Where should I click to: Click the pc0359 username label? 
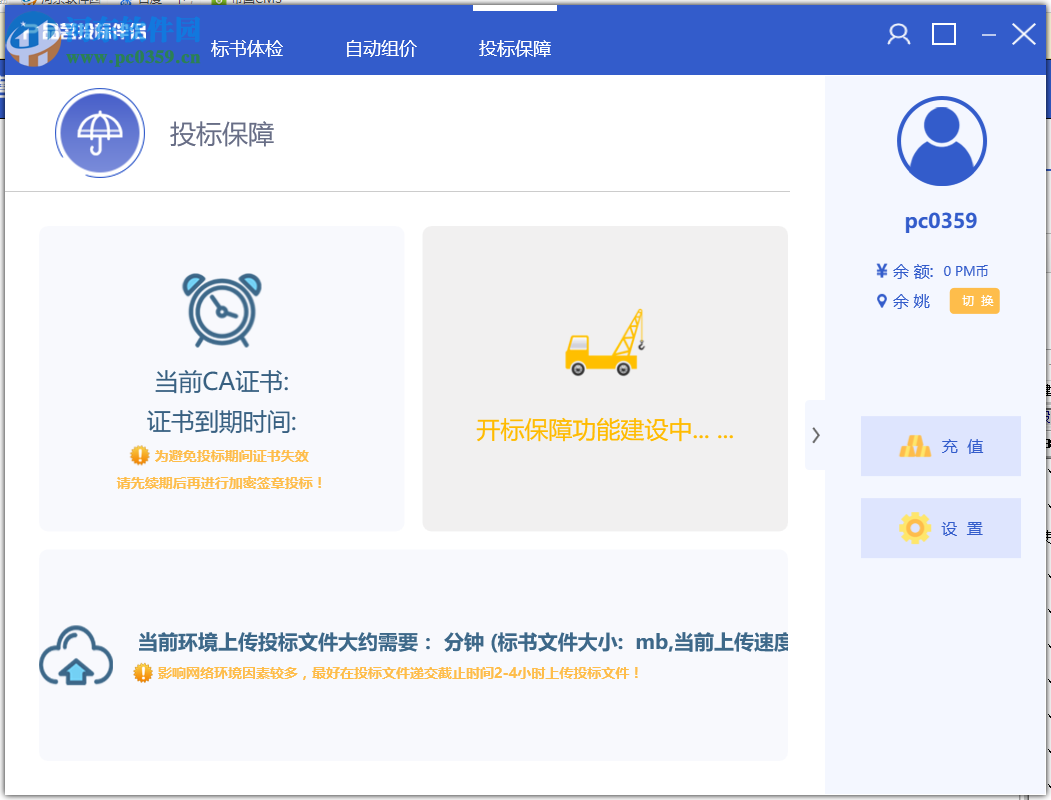(x=941, y=221)
